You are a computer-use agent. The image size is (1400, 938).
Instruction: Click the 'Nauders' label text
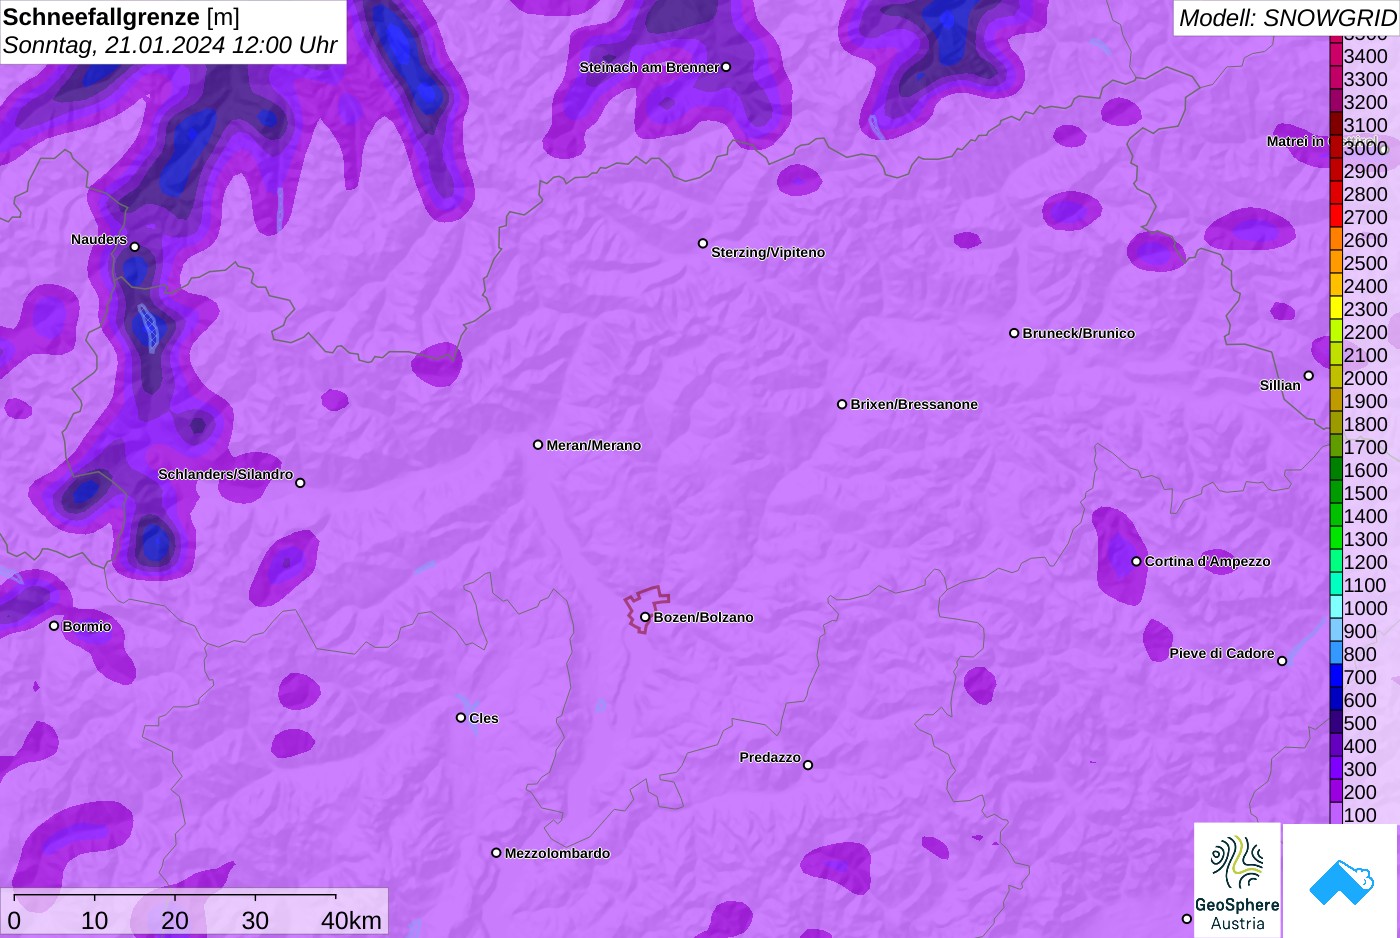pos(99,240)
